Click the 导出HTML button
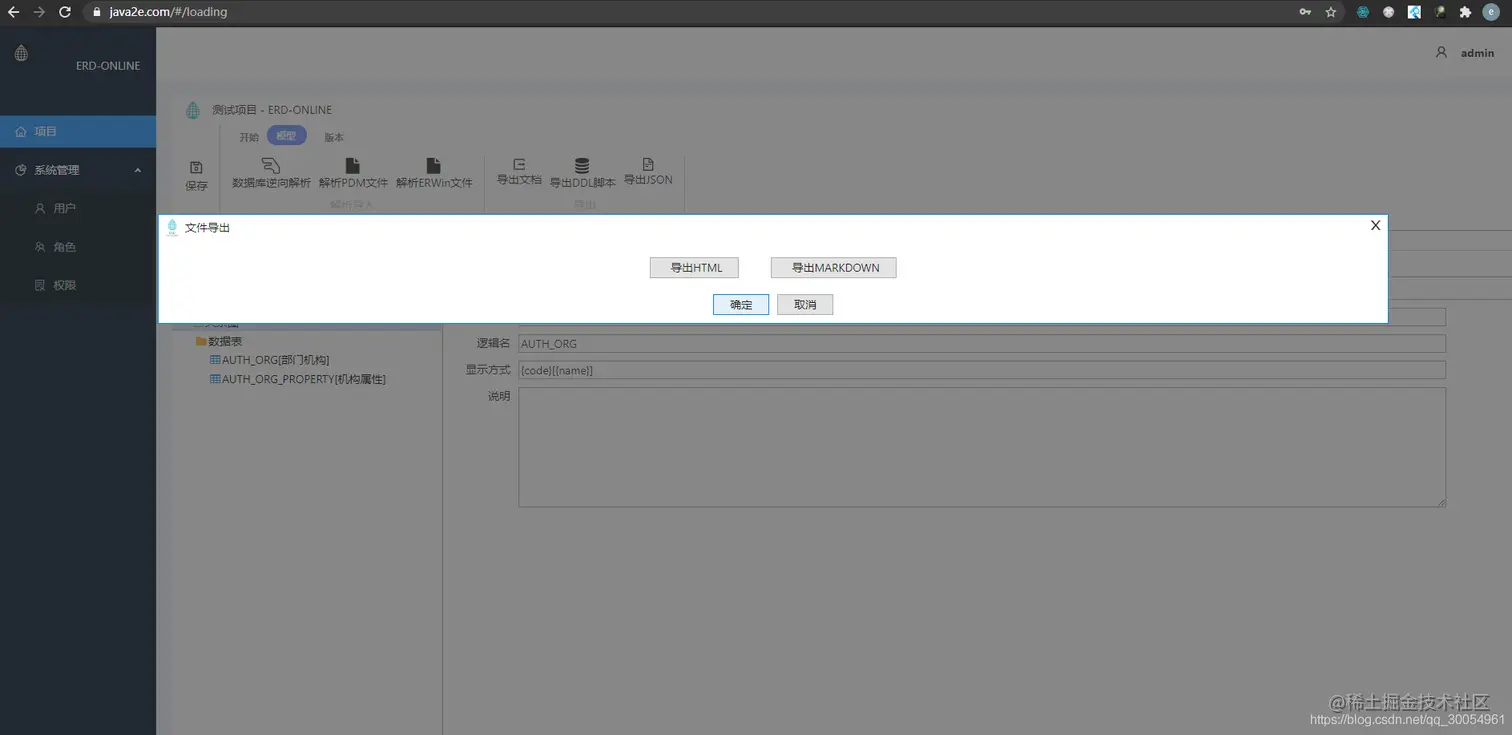The image size is (1512, 735). (696, 268)
